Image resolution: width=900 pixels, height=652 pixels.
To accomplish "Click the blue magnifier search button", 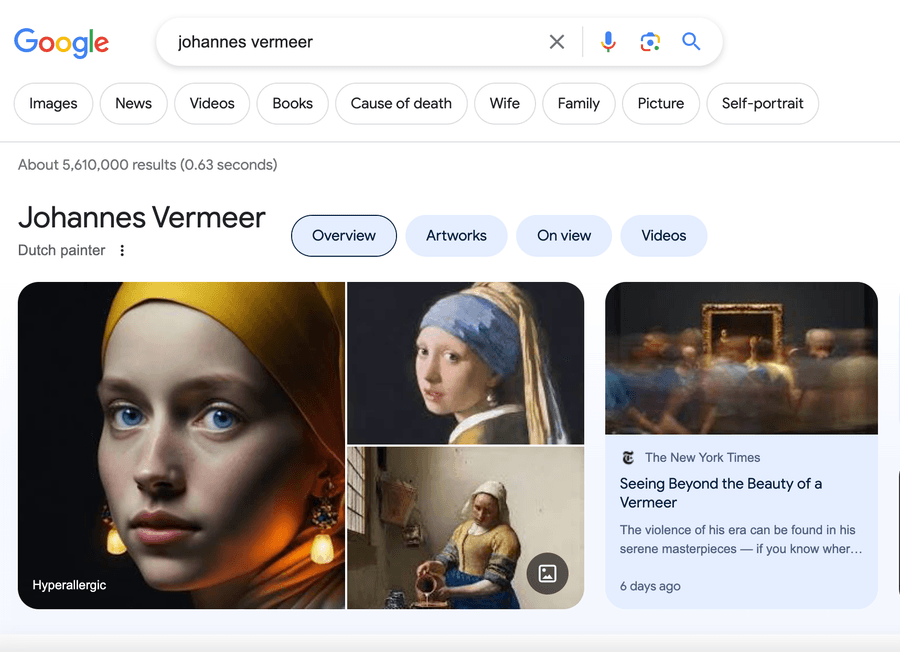I will coord(691,42).
